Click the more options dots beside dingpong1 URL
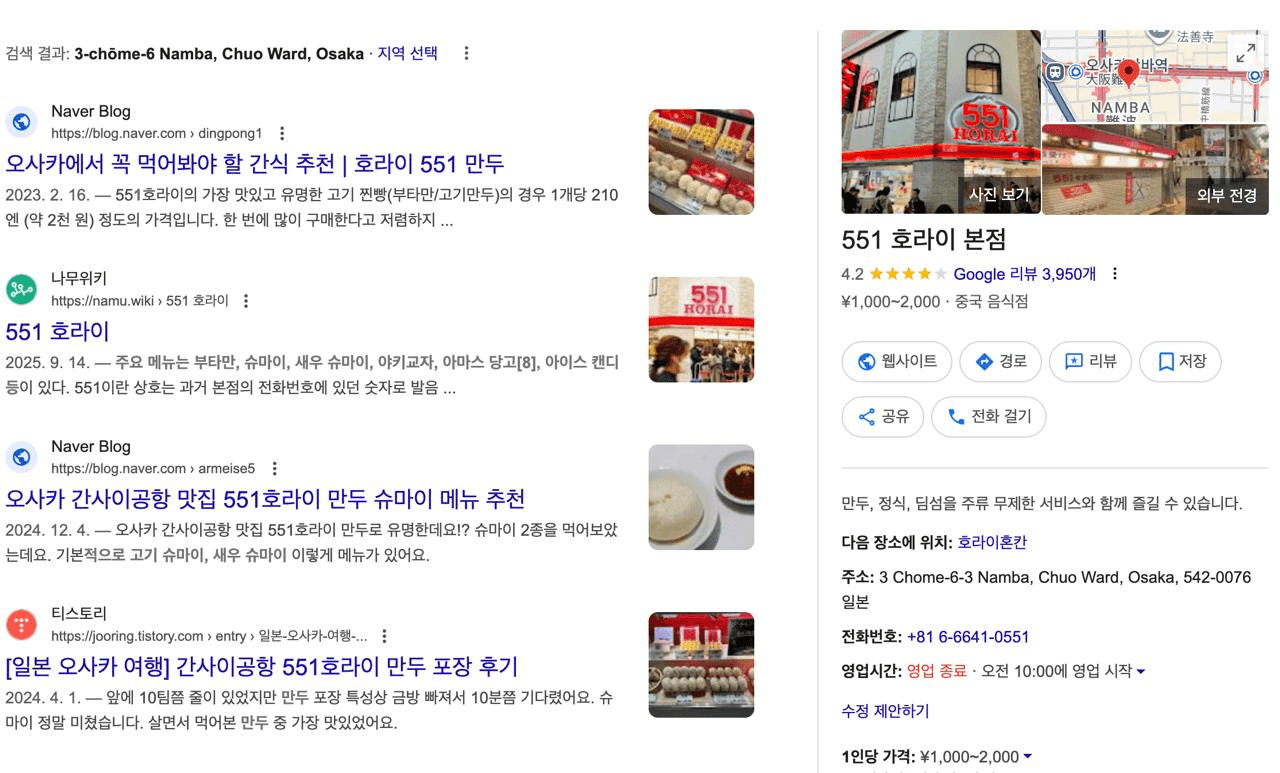The height and width of the screenshot is (773, 1280). pyautogui.click(x=282, y=133)
